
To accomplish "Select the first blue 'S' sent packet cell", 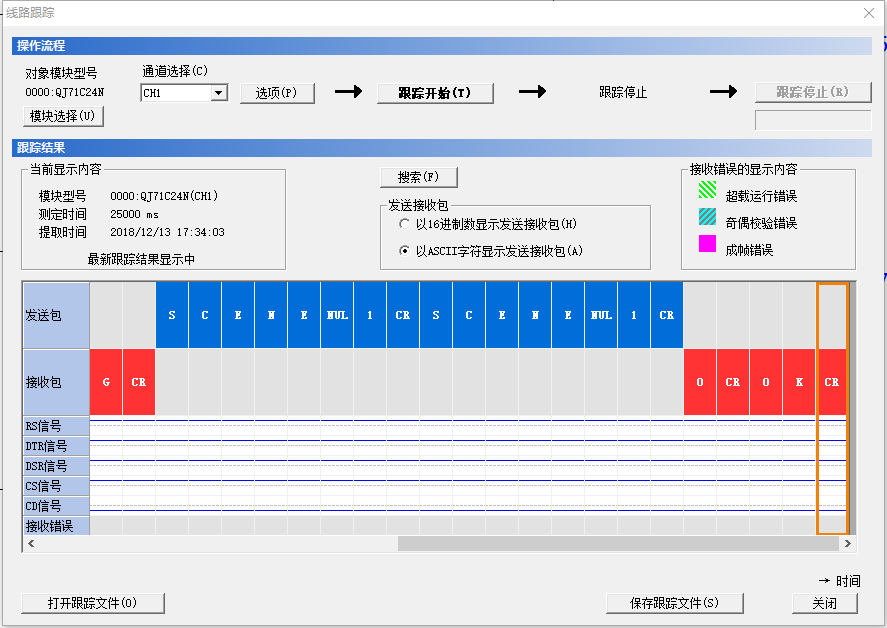I will (172, 315).
